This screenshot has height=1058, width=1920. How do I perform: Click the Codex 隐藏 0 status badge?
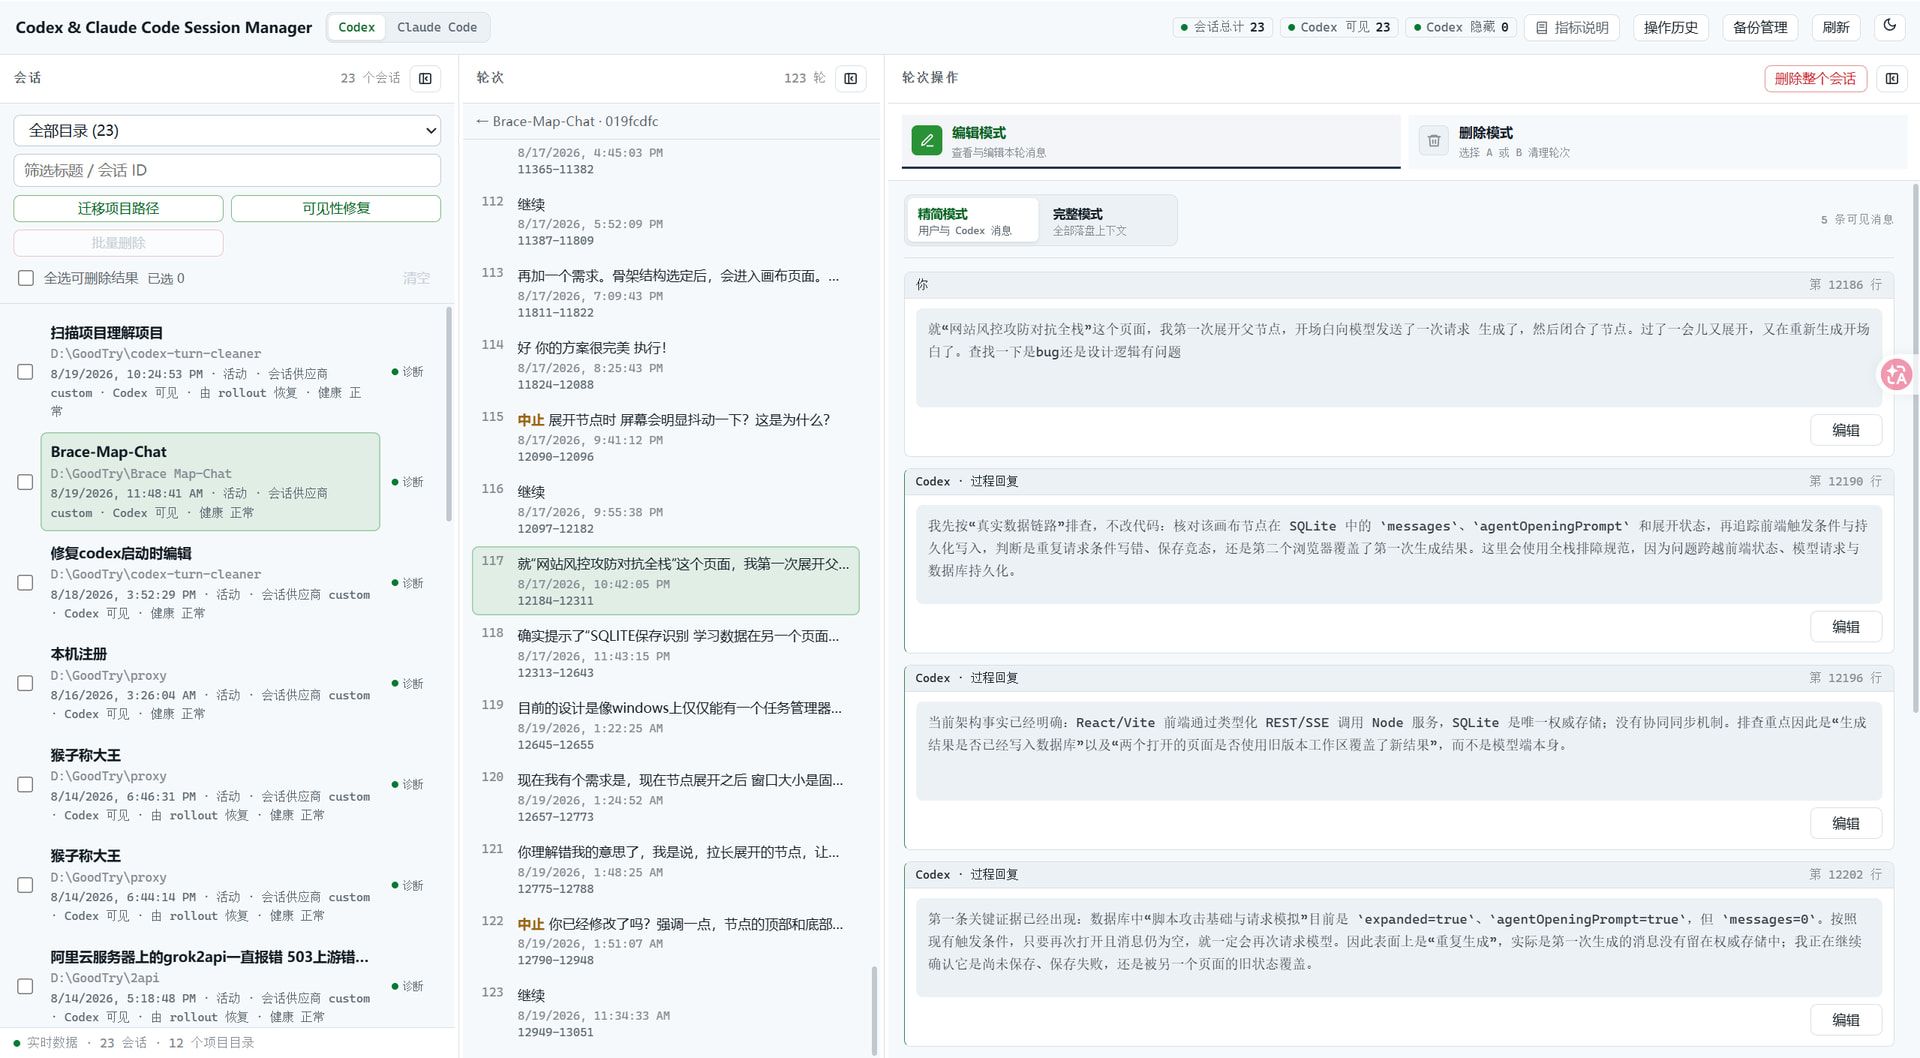[x=1461, y=27]
